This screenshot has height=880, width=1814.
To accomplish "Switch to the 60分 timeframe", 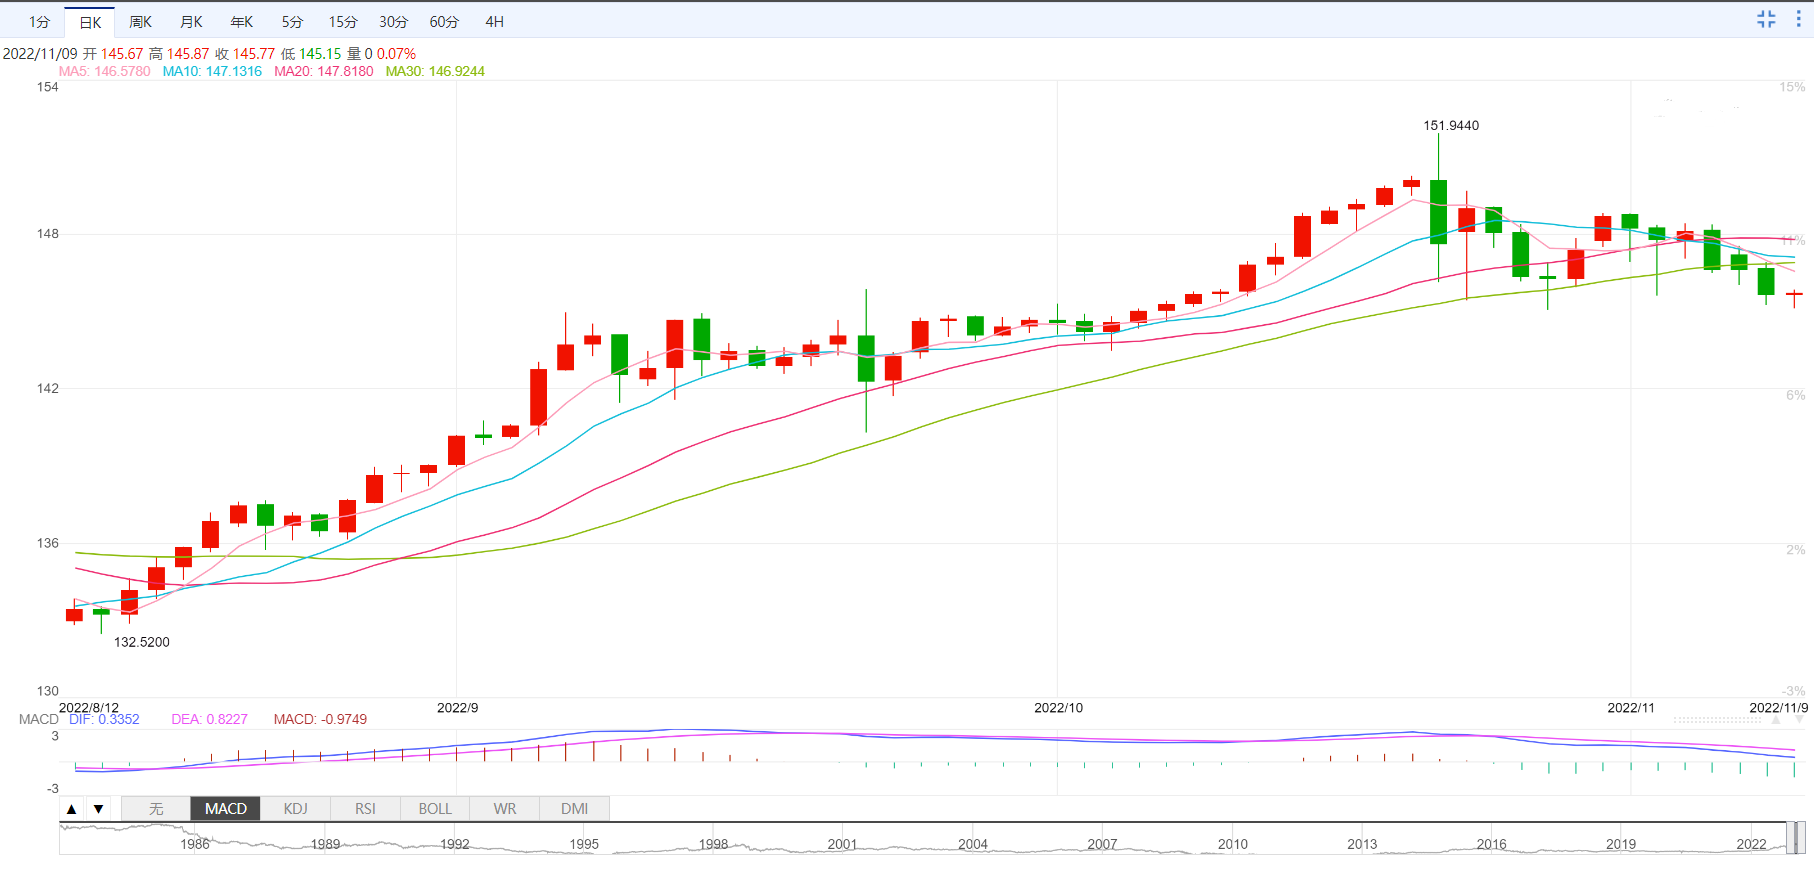I will point(444,22).
